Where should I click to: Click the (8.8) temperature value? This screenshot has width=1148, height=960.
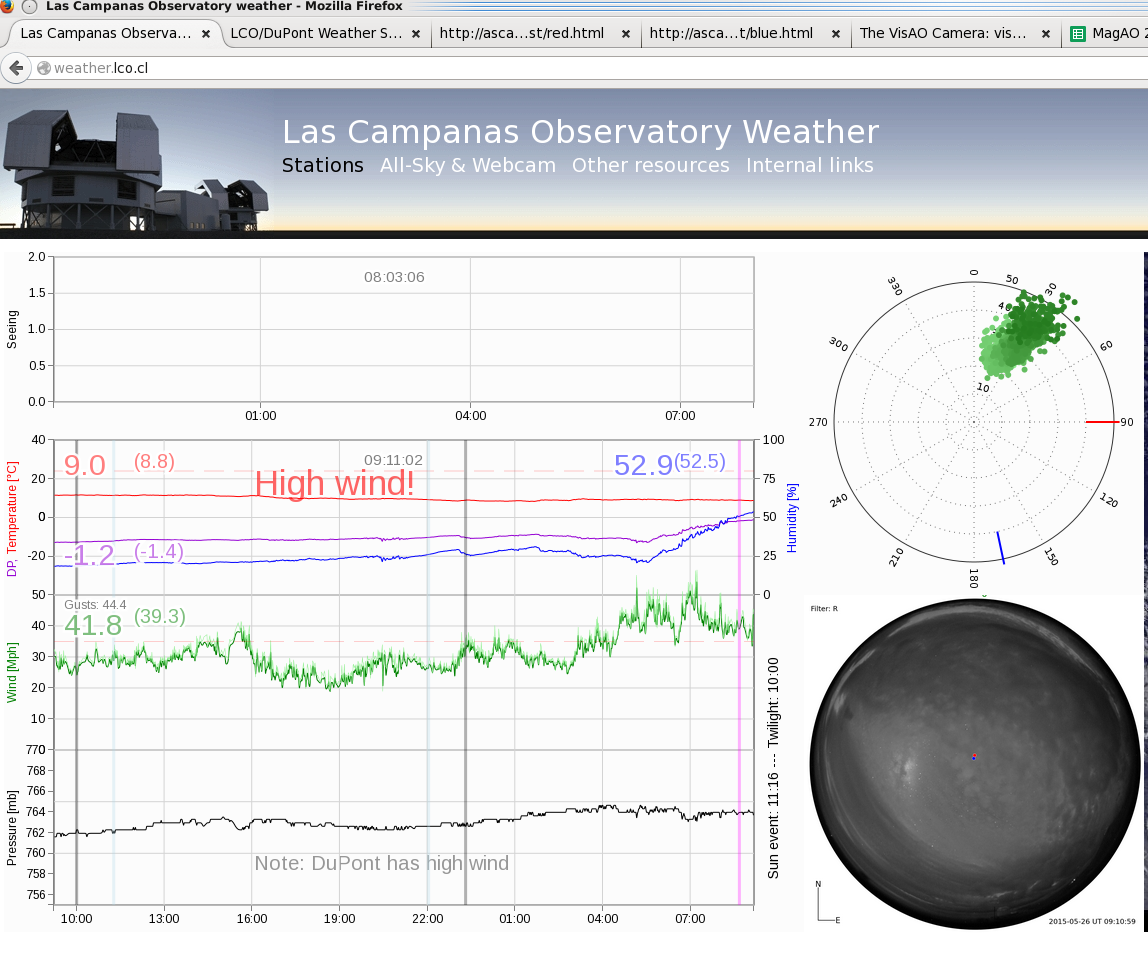tap(154, 461)
